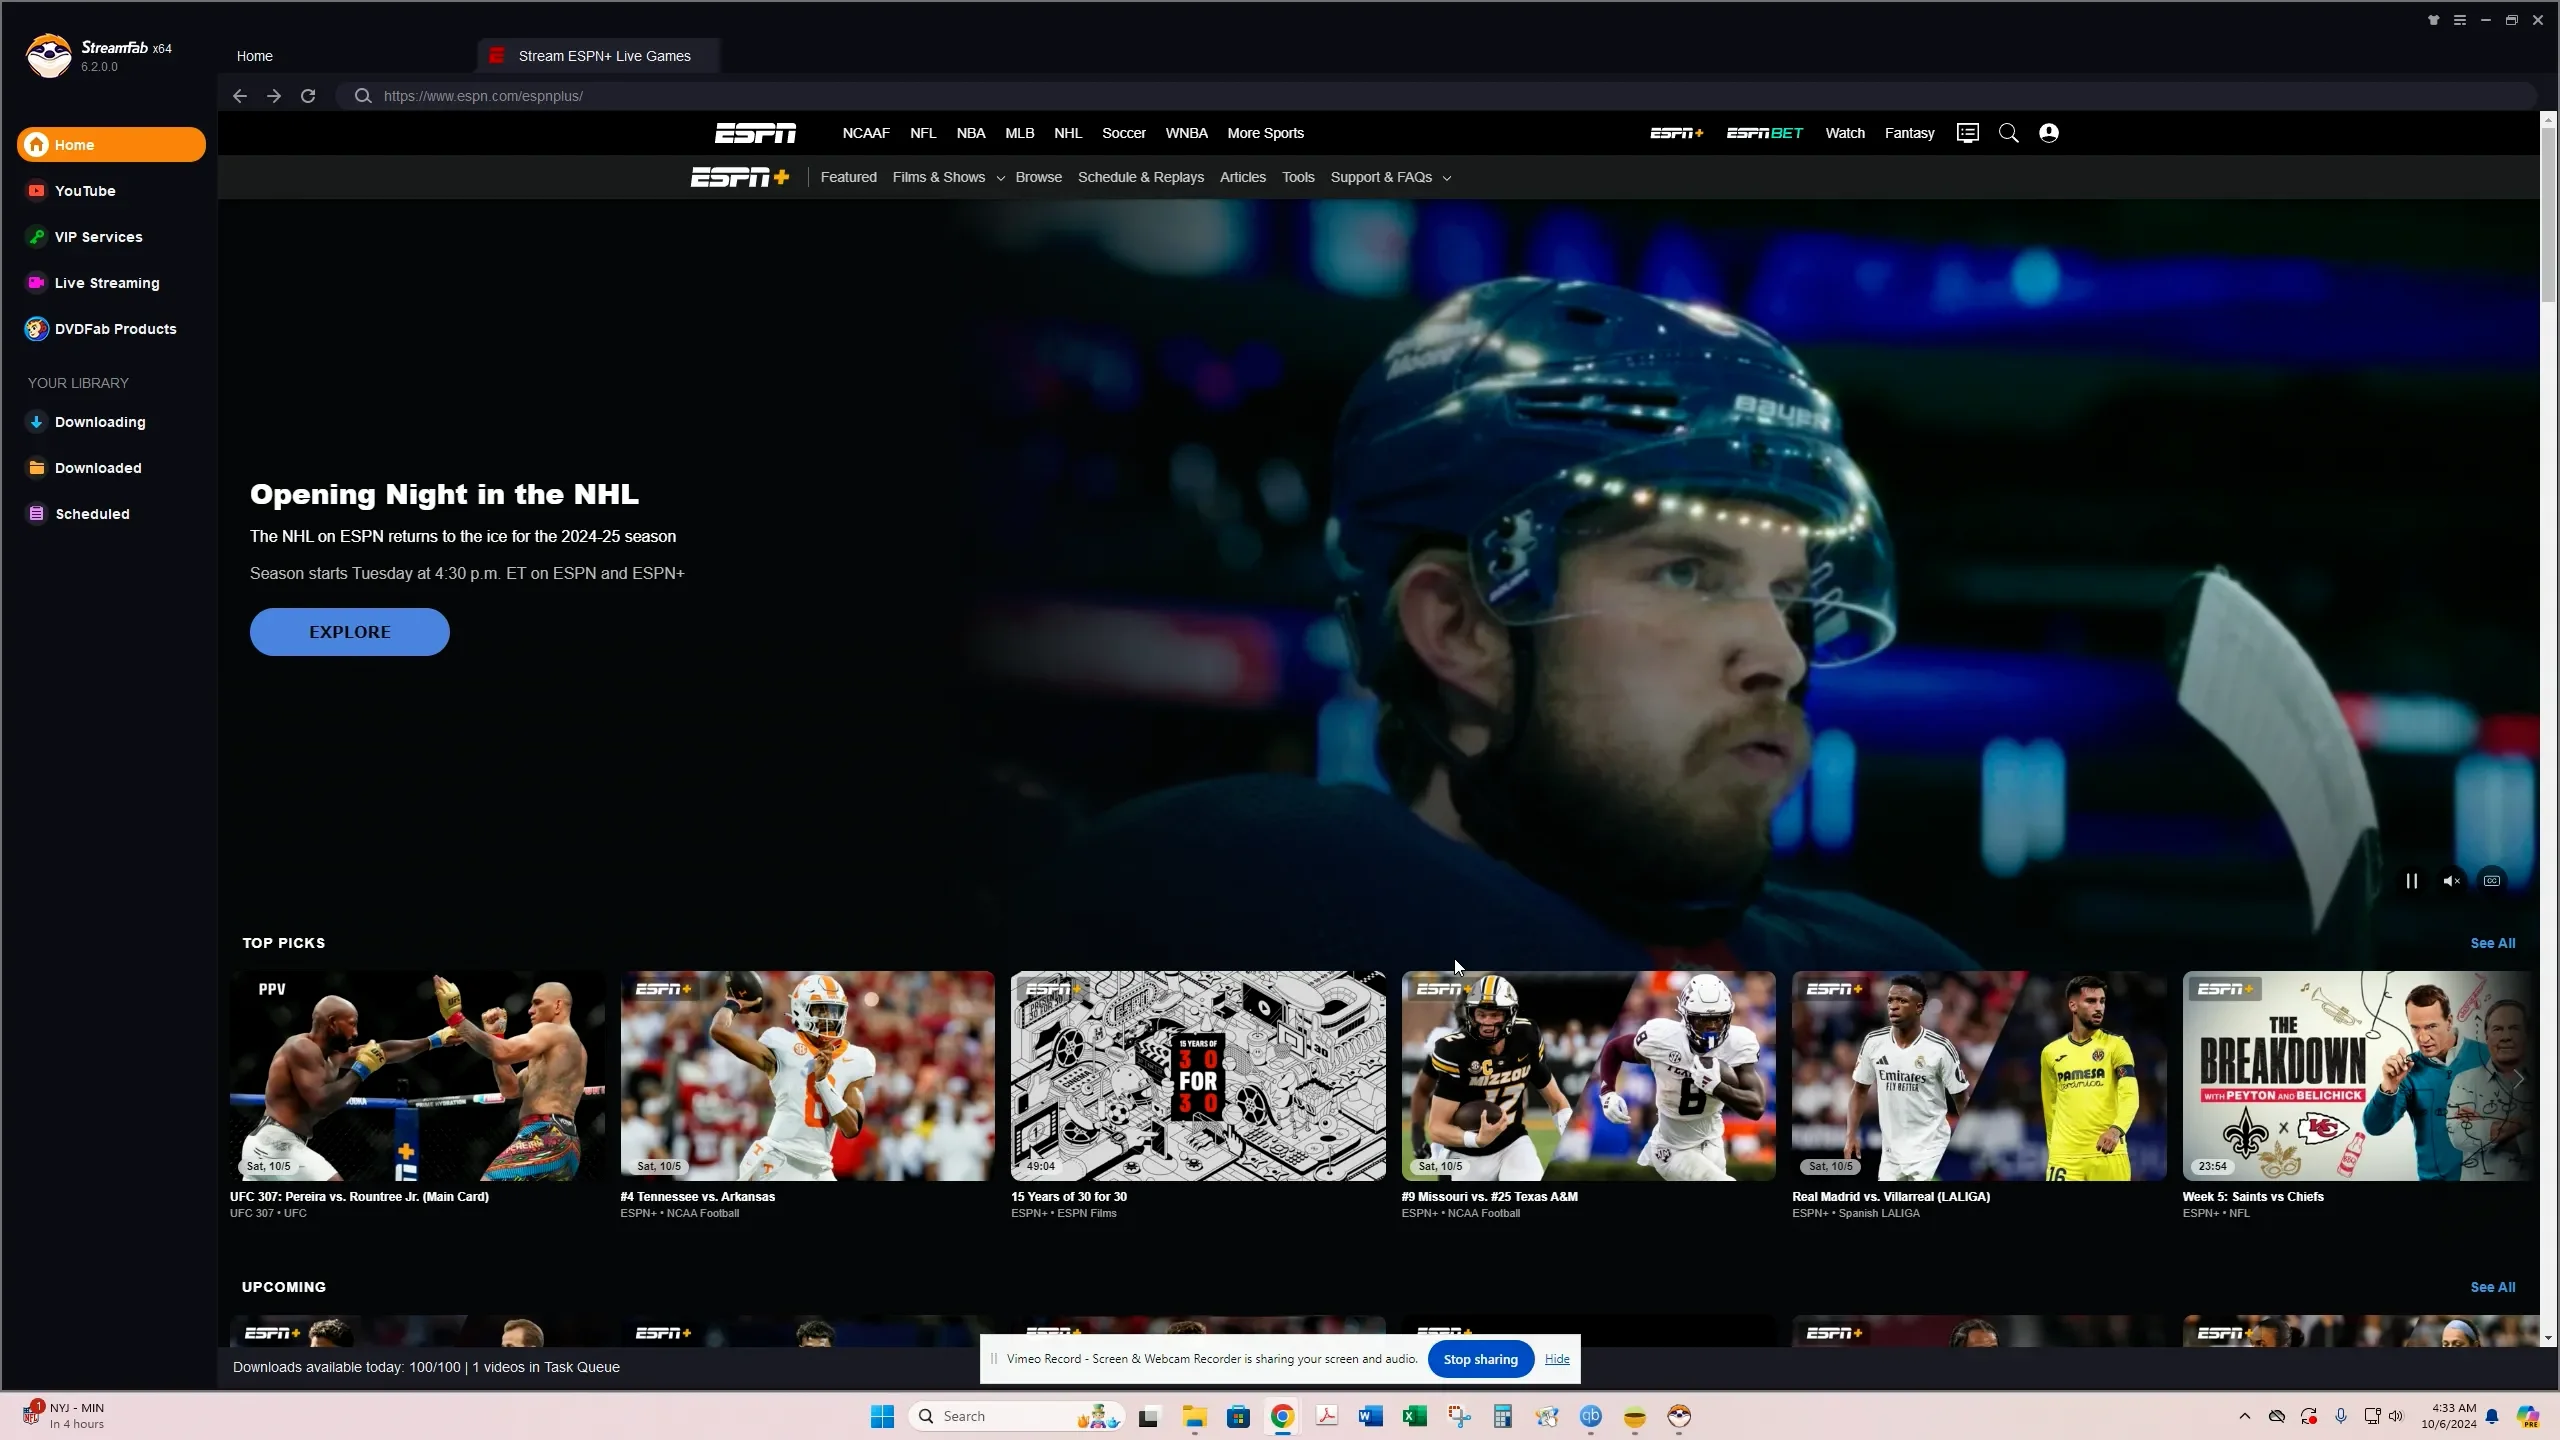Reload the ESPN+ page
Viewport: 2560px width, 1440px height.
coord(308,96)
